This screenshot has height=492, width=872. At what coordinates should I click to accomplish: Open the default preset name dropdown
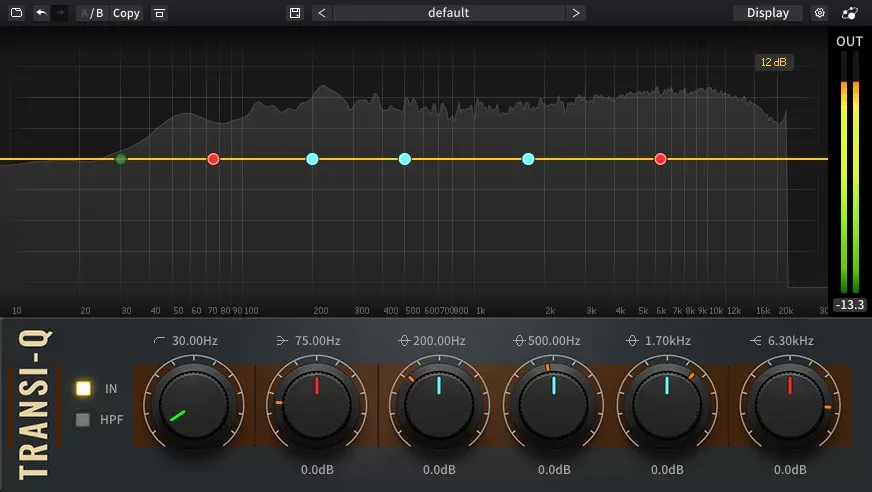[x=449, y=13]
